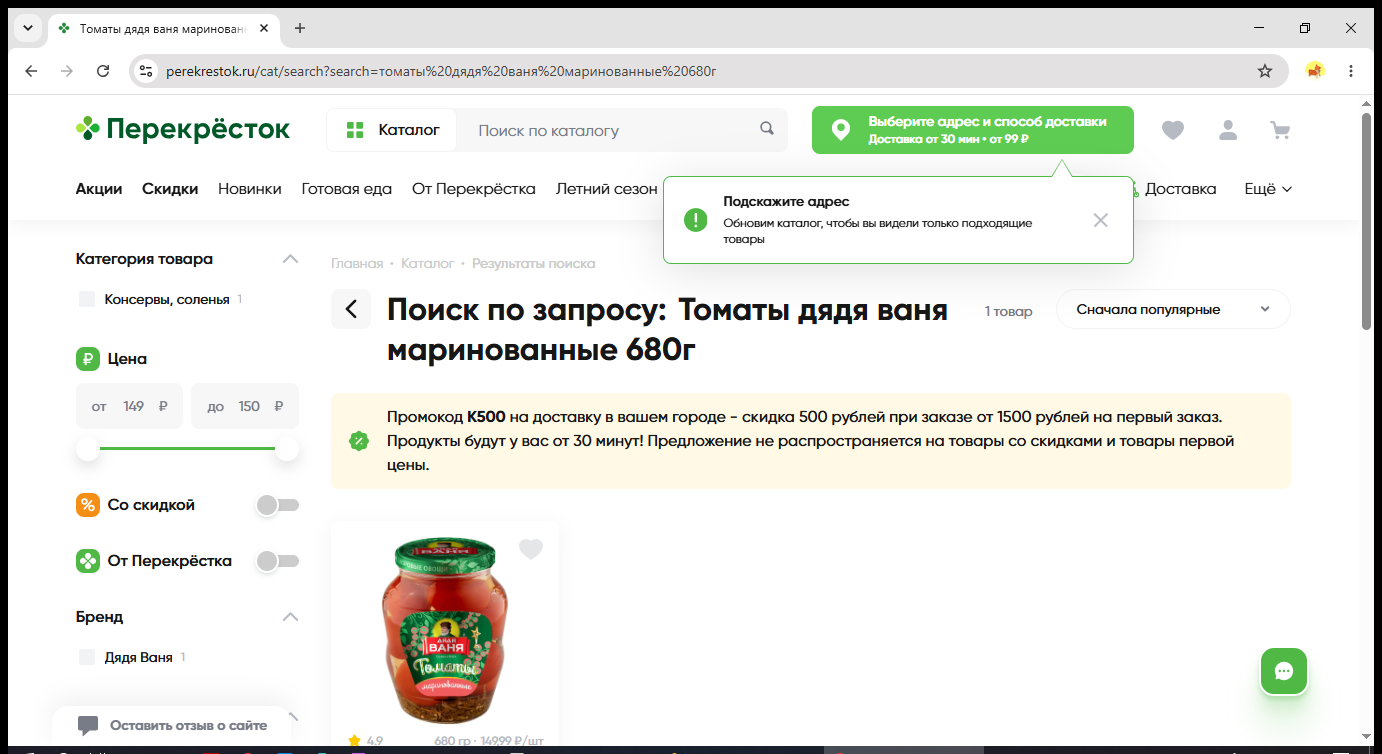The height and width of the screenshot is (754, 1382).
Task: Open the user profile icon
Action: [1227, 130]
